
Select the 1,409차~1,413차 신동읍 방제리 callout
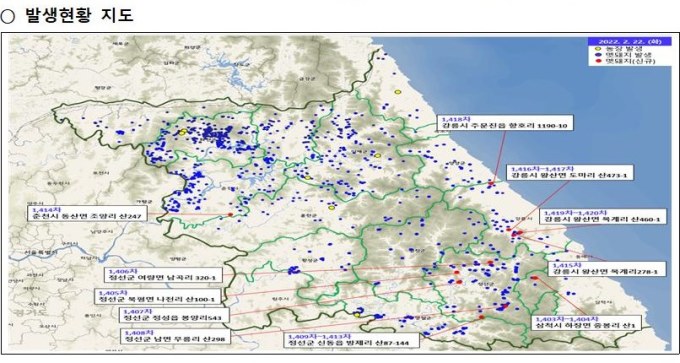(x=352, y=340)
